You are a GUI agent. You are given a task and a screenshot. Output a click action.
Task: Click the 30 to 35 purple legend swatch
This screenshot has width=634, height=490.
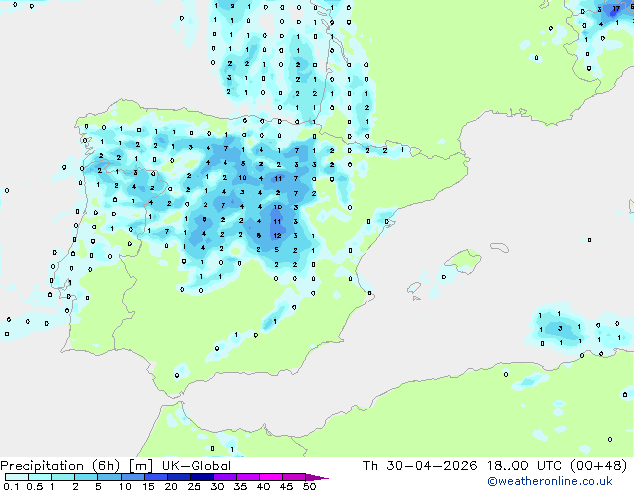tap(225, 477)
